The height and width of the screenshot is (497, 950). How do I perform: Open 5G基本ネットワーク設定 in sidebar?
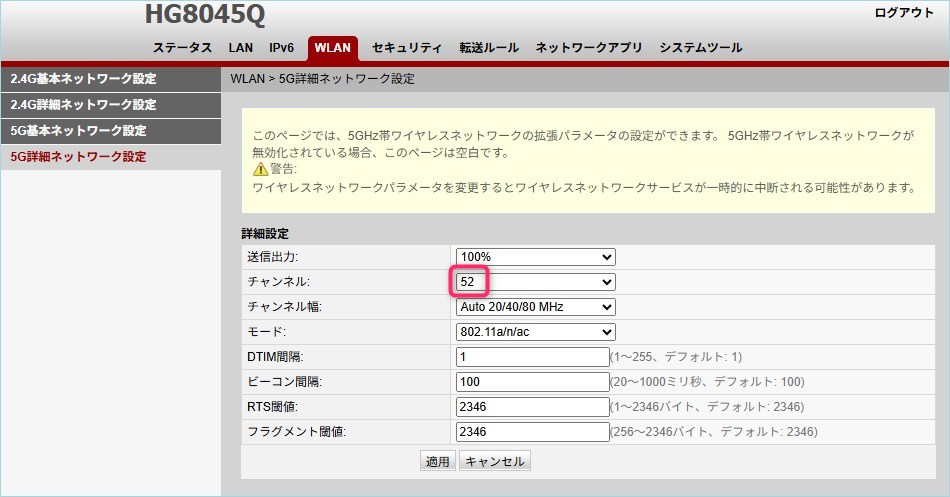[111, 131]
